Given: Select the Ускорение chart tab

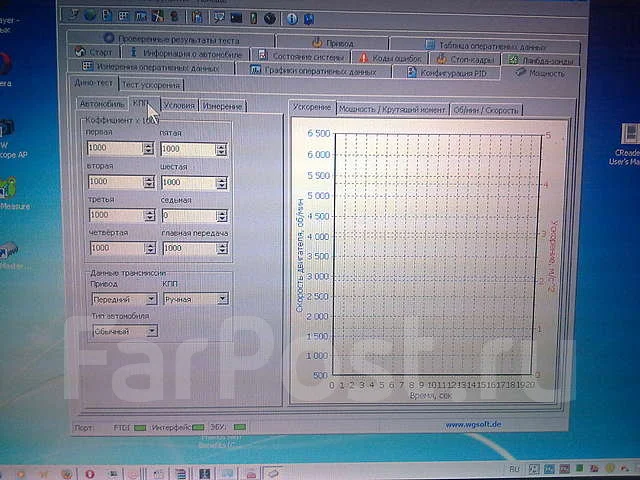Looking at the screenshot, I should [312, 107].
